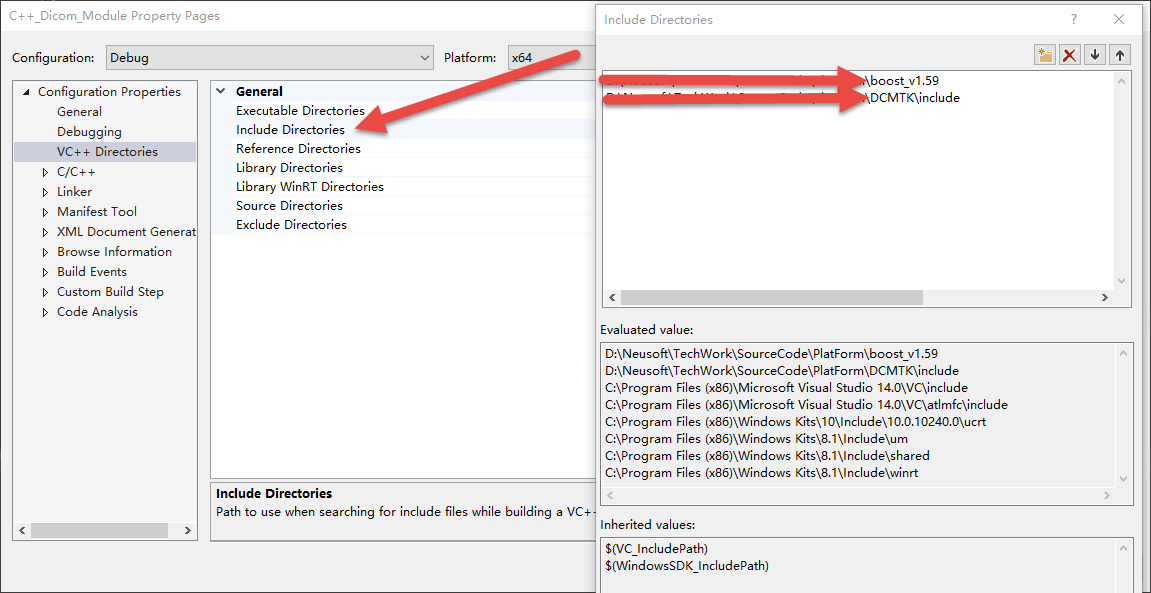Delete the selected directory entry
The width and height of the screenshot is (1151, 593).
(x=1069, y=54)
